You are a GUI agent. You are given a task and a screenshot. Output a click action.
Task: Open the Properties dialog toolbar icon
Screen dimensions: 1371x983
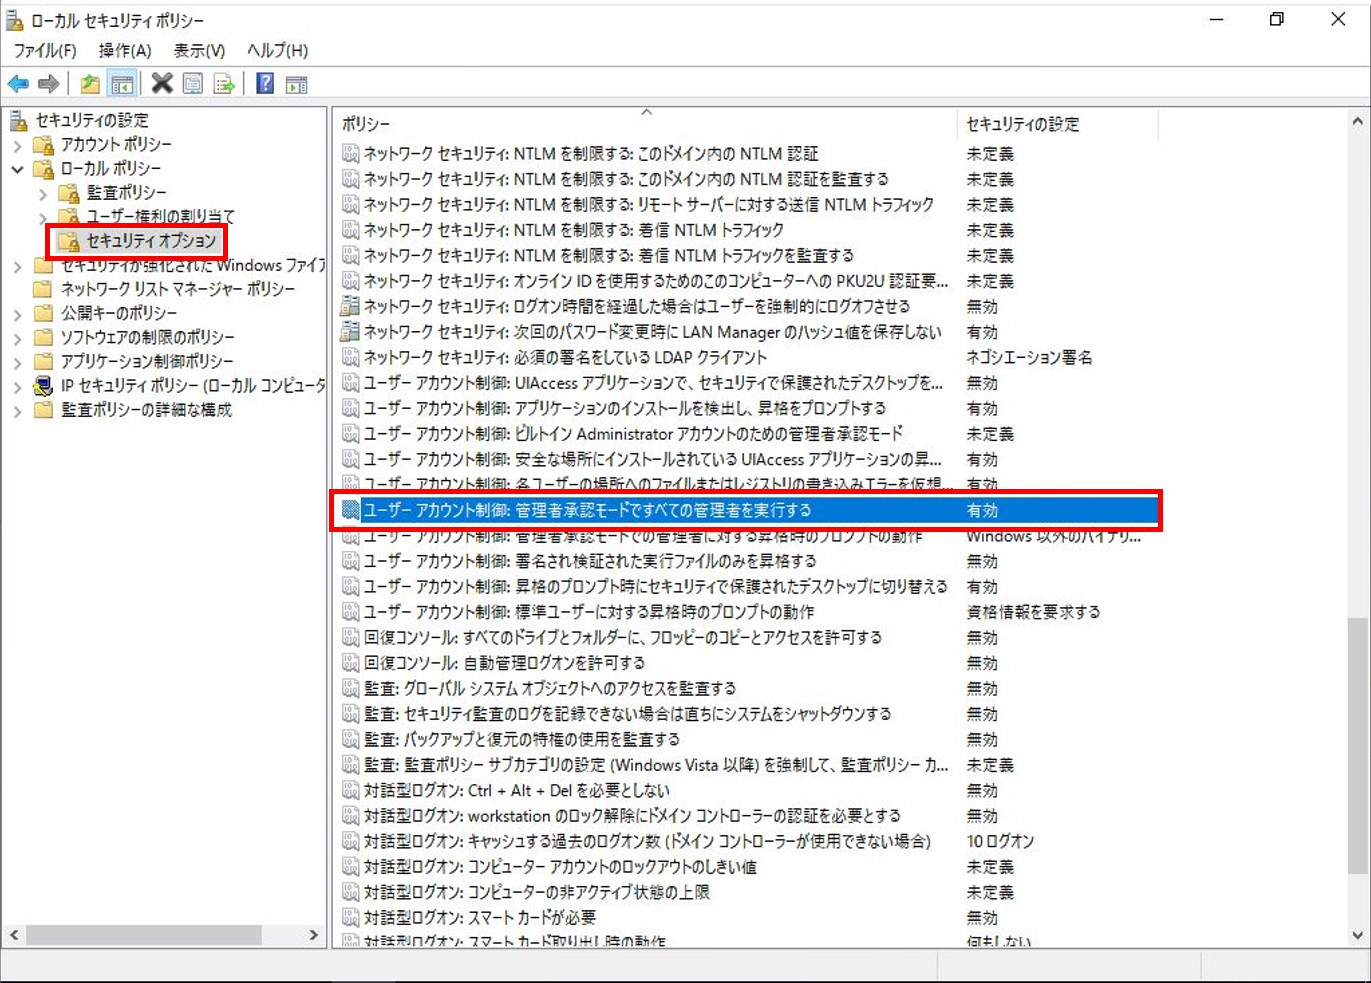coord(191,83)
